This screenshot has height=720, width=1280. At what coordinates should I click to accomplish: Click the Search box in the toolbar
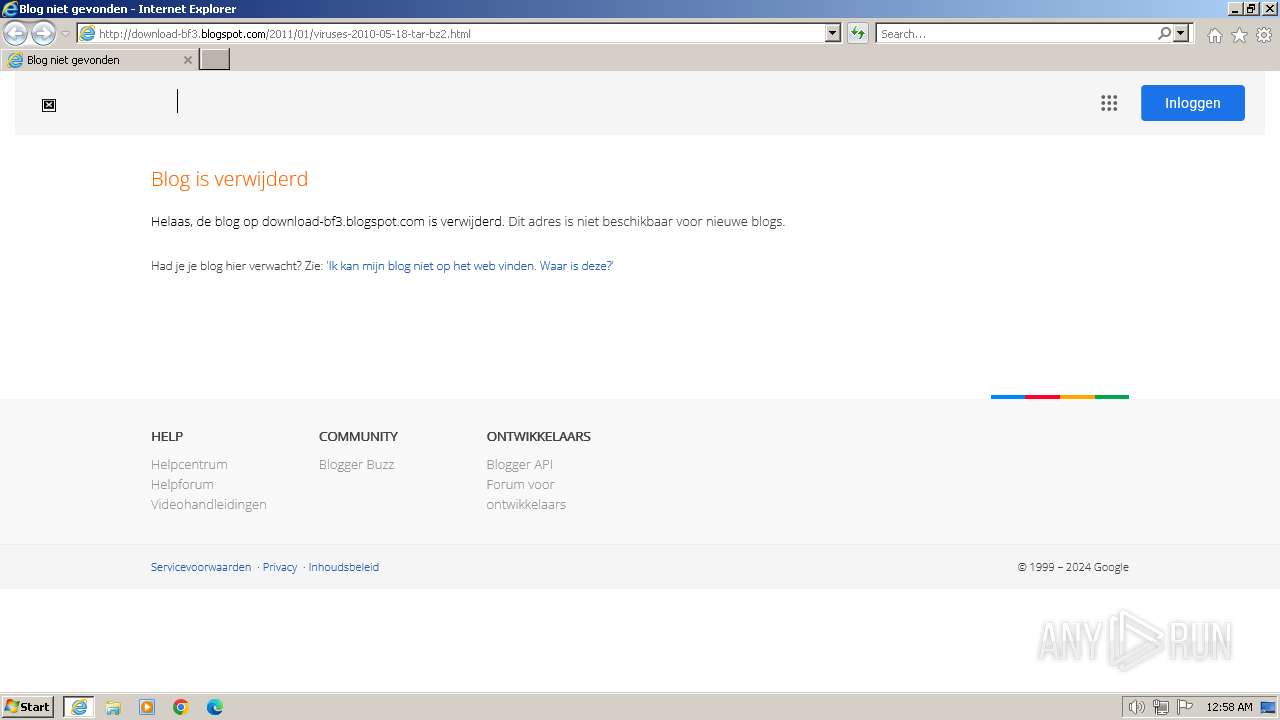(1016, 34)
